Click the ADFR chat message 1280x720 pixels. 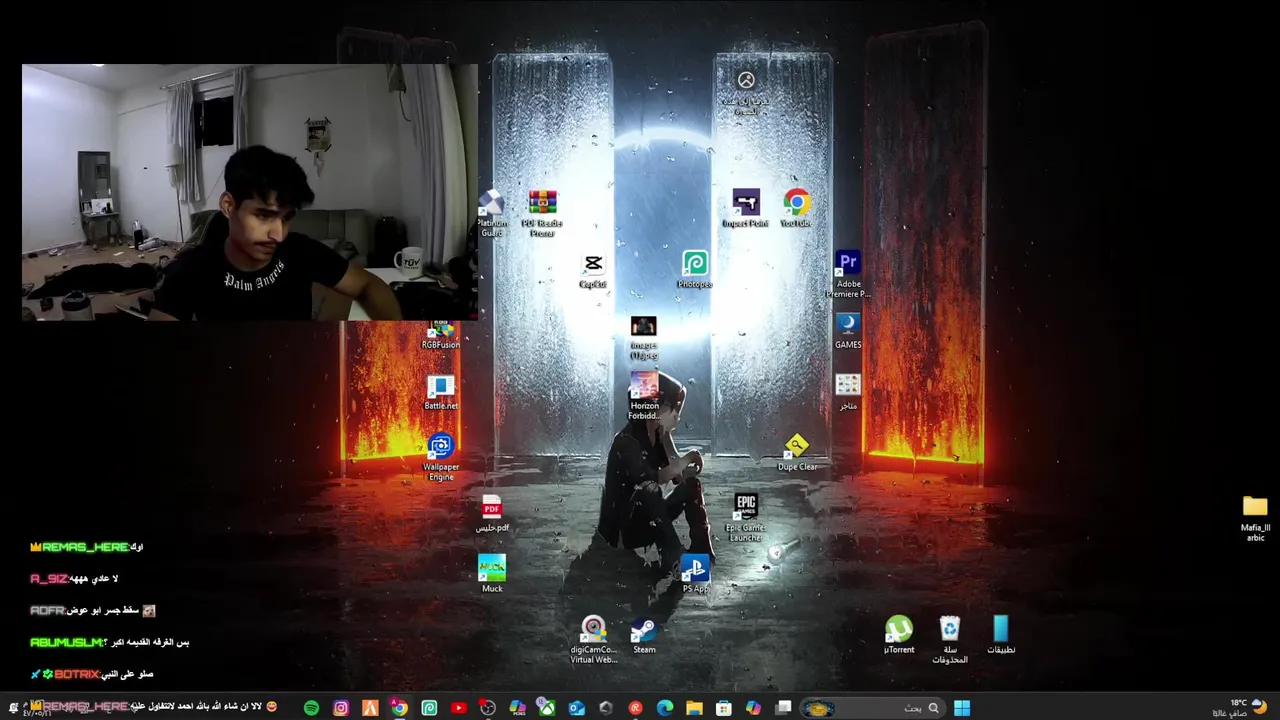(93, 610)
